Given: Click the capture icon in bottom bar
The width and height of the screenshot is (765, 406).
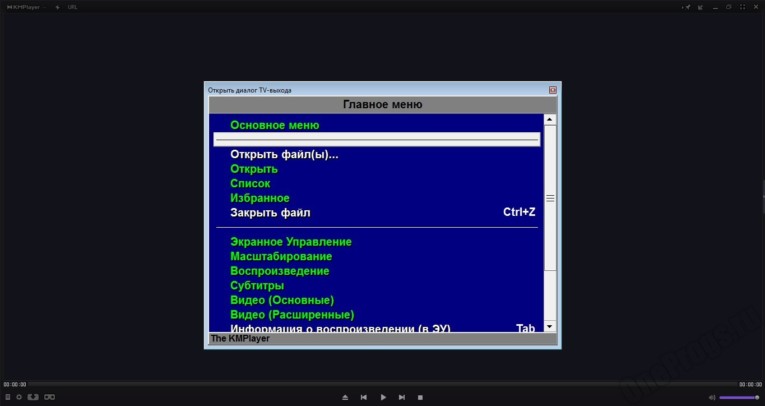Looking at the screenshot, I should pos(33,397).
